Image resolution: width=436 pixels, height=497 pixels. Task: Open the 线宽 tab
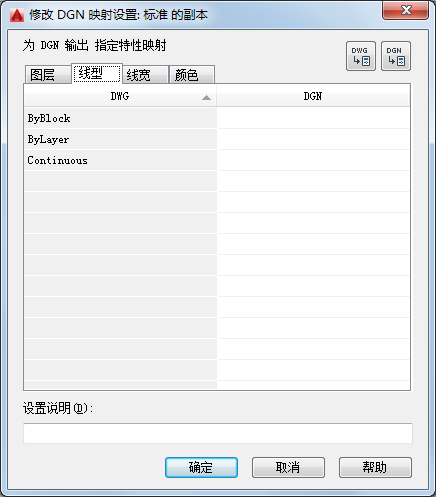[x=145, y=74]
